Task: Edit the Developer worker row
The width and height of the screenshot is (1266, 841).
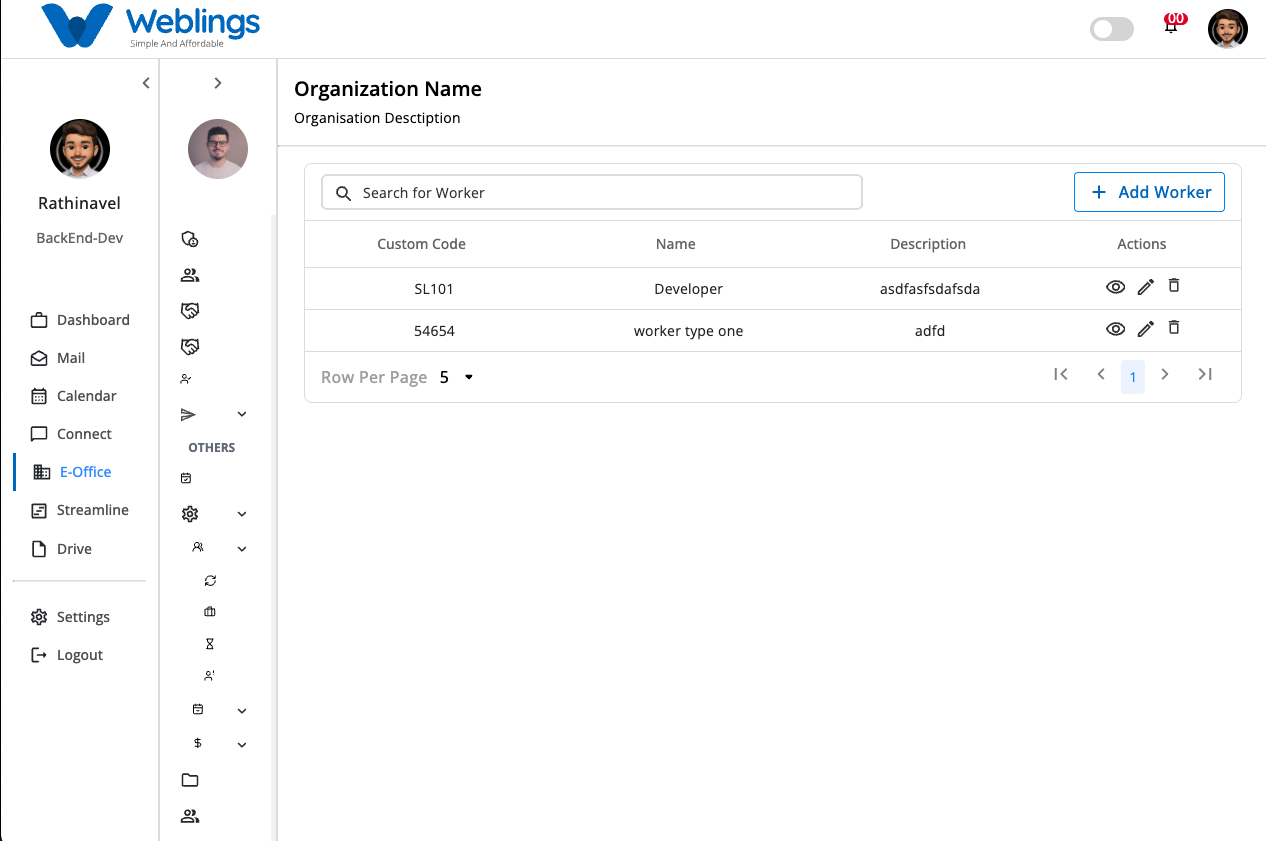Action: pos(1146,287)
